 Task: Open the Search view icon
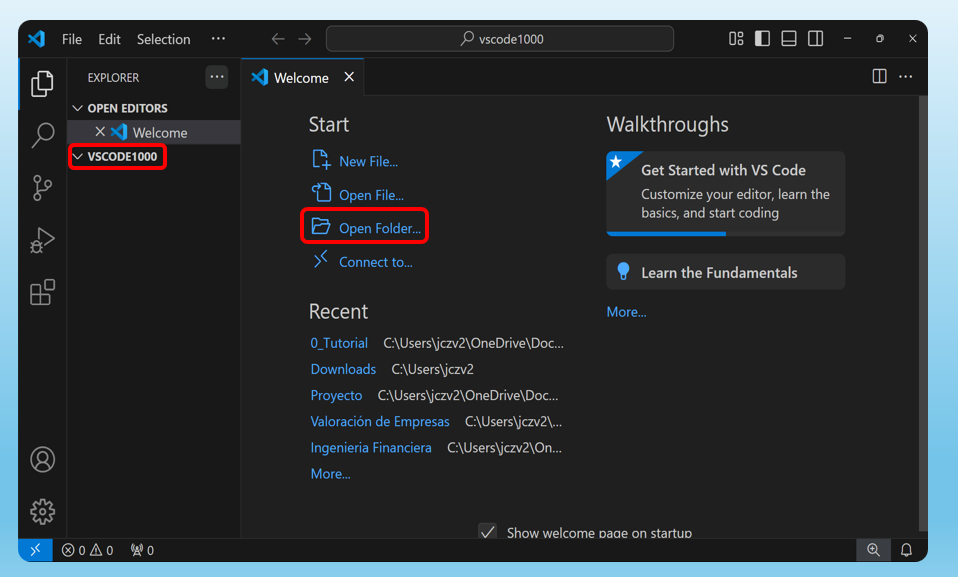point(42,135)
